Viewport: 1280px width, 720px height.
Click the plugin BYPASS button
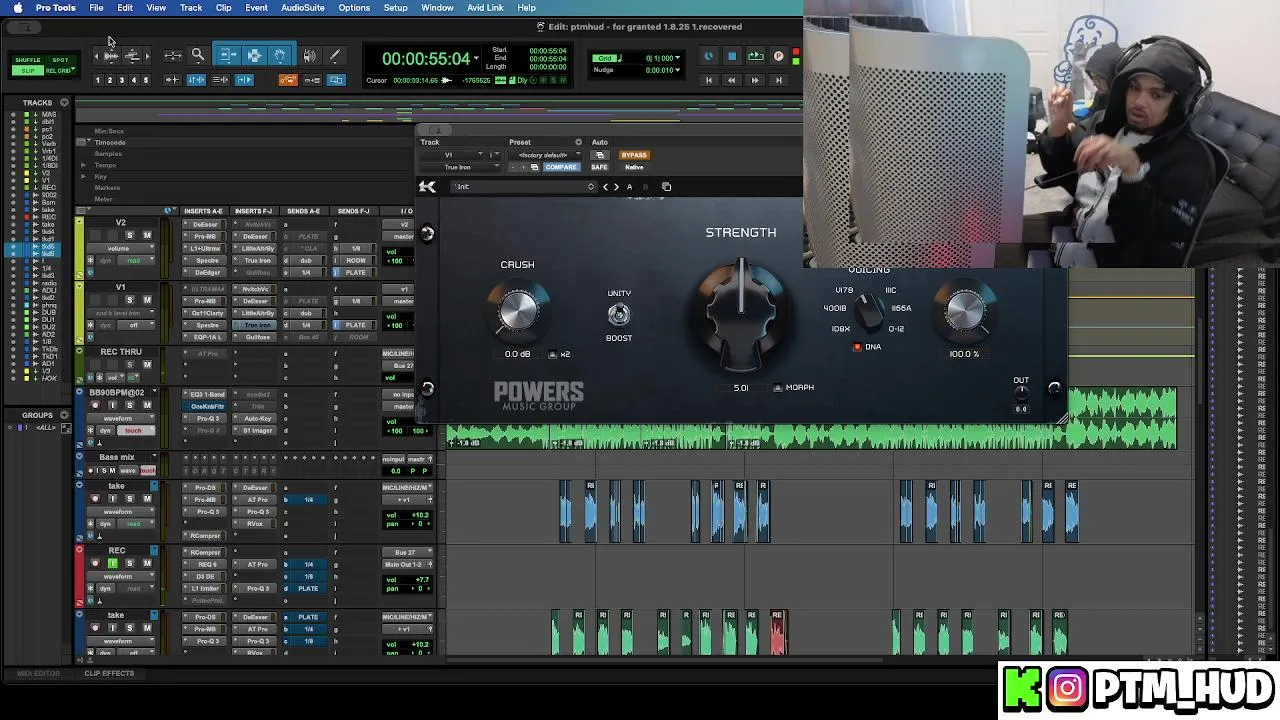coord(634,155)
